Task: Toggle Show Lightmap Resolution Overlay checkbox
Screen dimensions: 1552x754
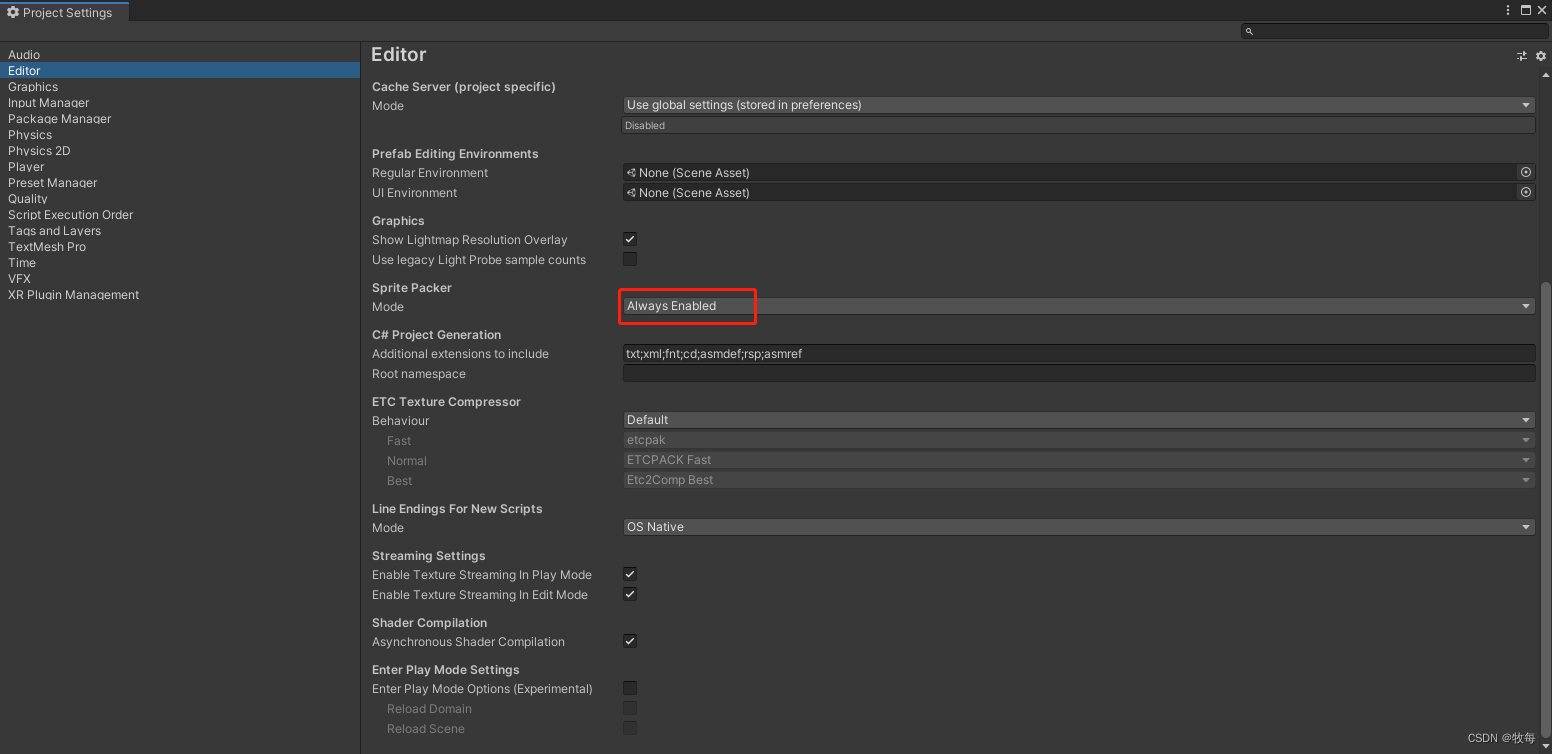Action: point(630,239)
